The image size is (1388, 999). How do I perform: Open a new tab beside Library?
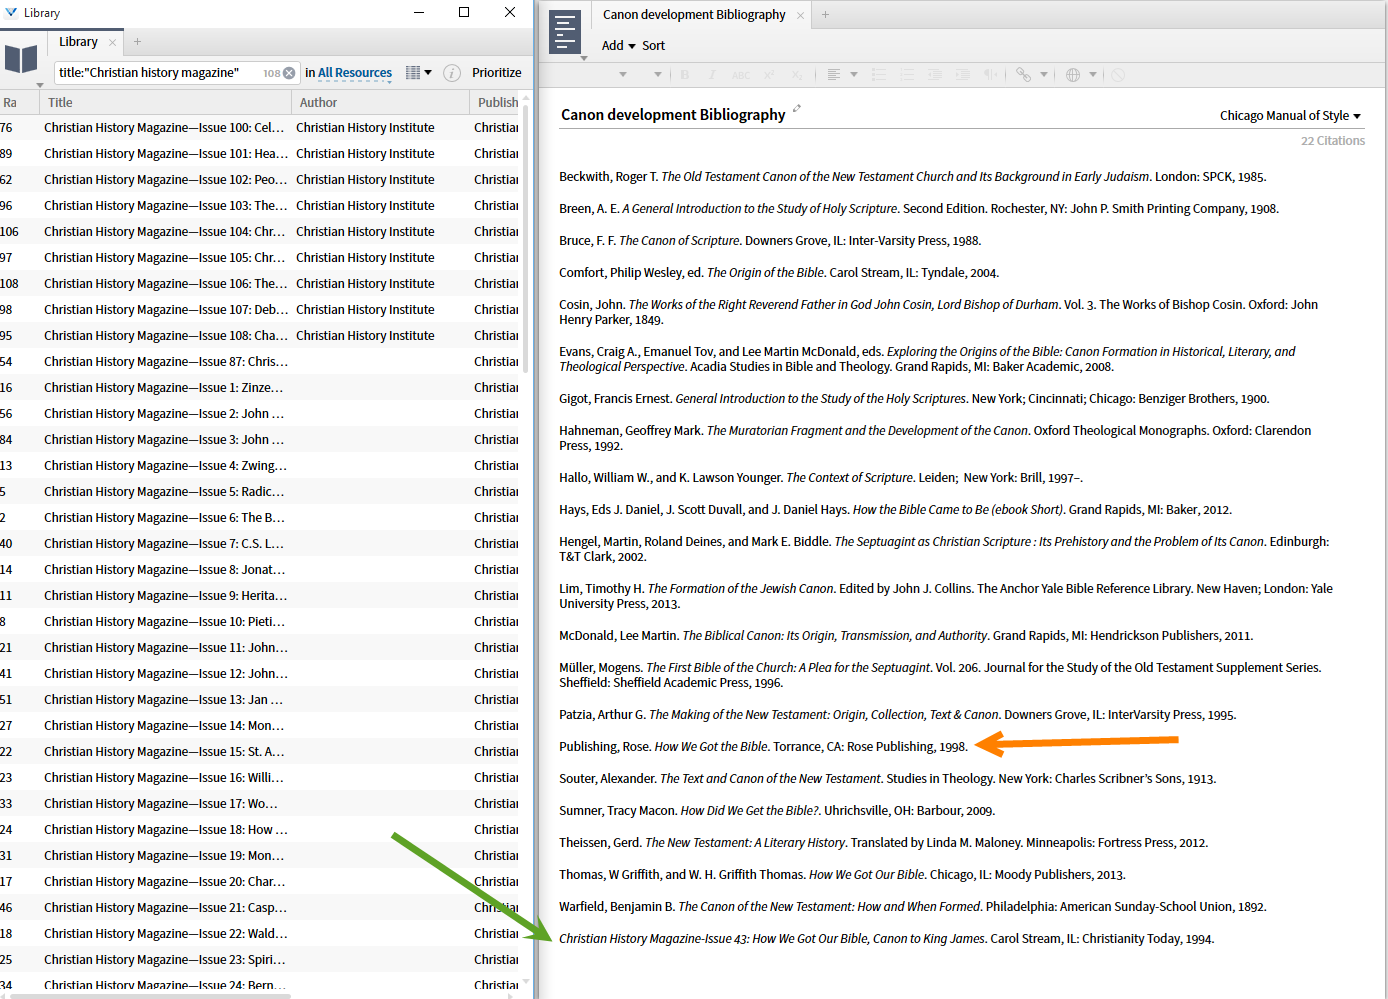(x=137, y=42)
